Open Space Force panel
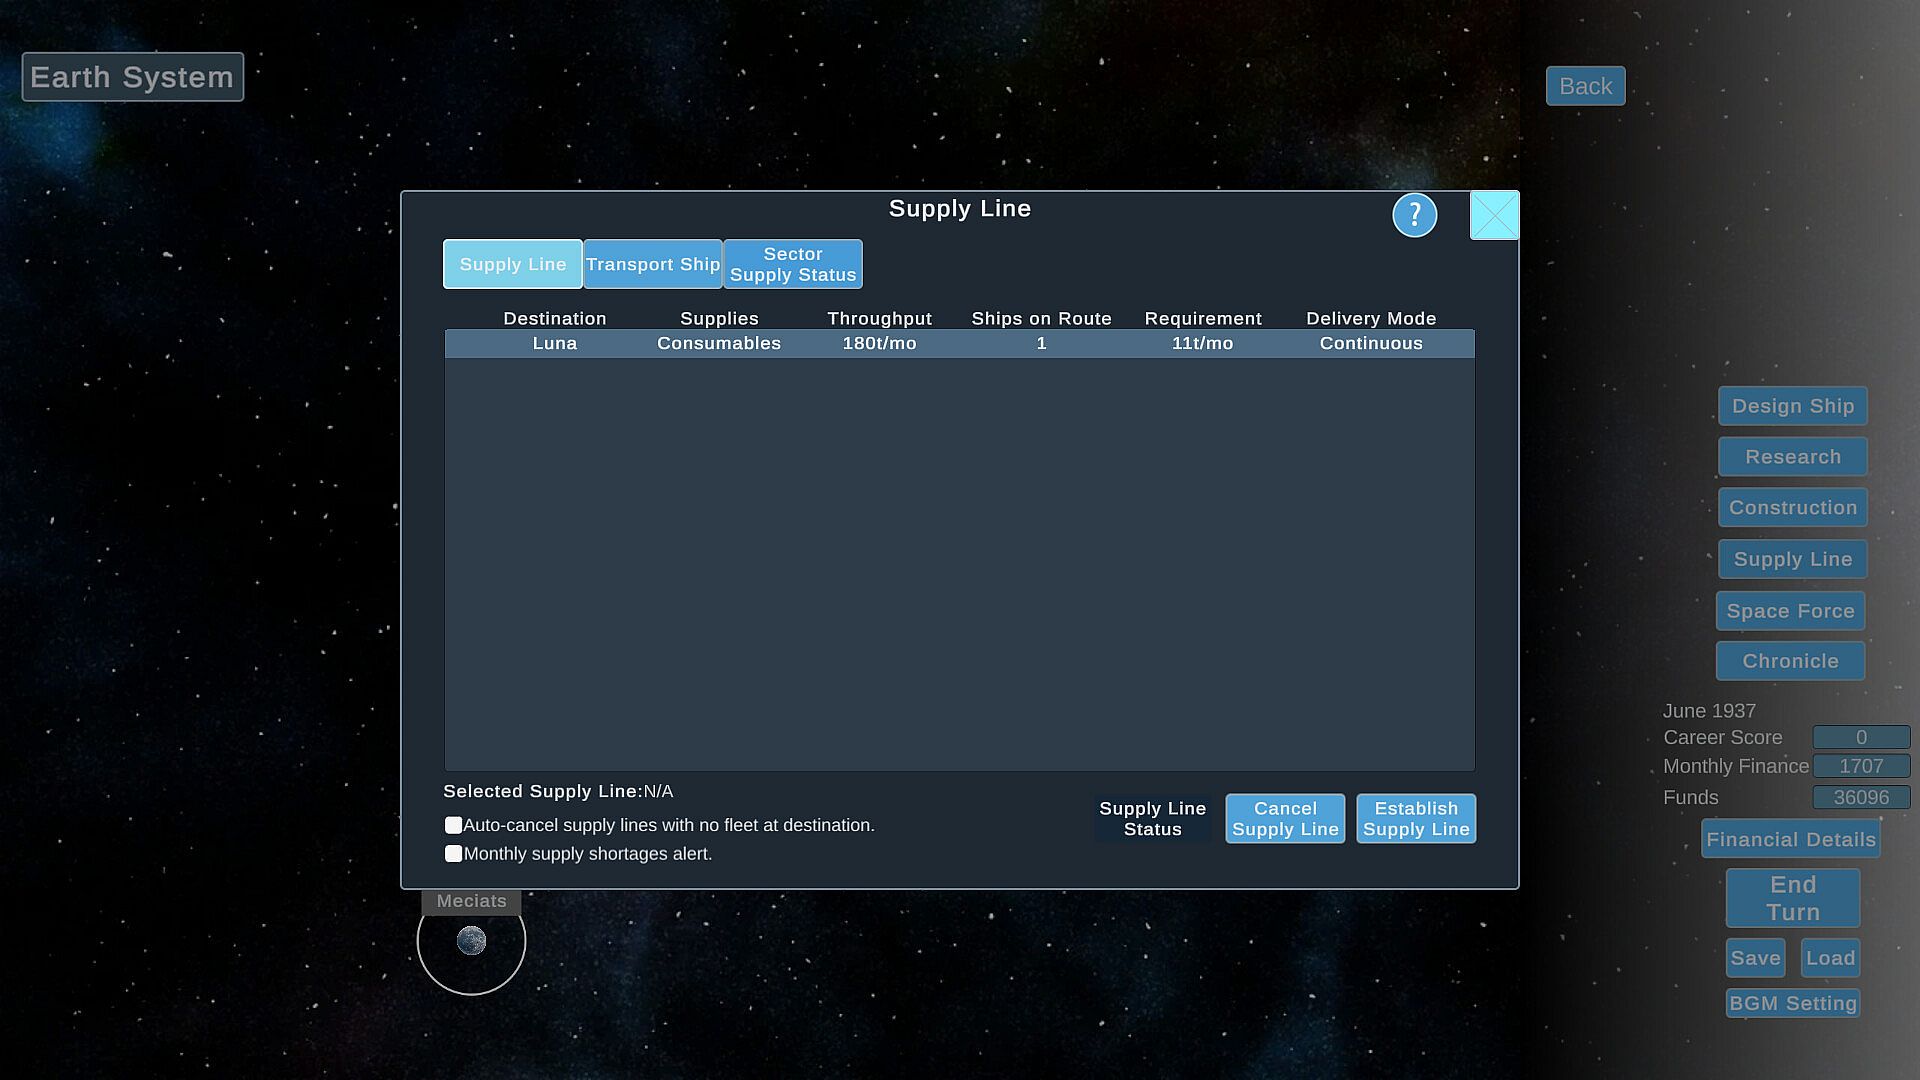The image size is (1920, 1080). (1790, 611)
